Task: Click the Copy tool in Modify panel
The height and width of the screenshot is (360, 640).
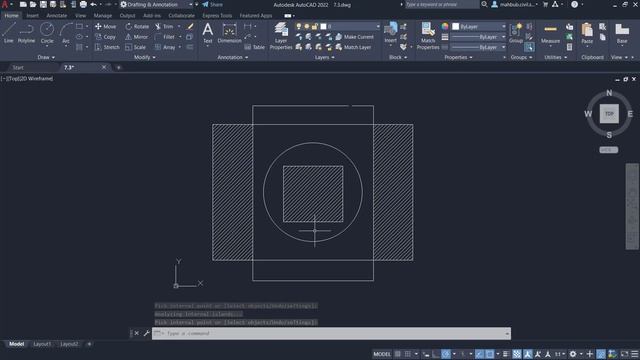Action: [x=105, y=37]
